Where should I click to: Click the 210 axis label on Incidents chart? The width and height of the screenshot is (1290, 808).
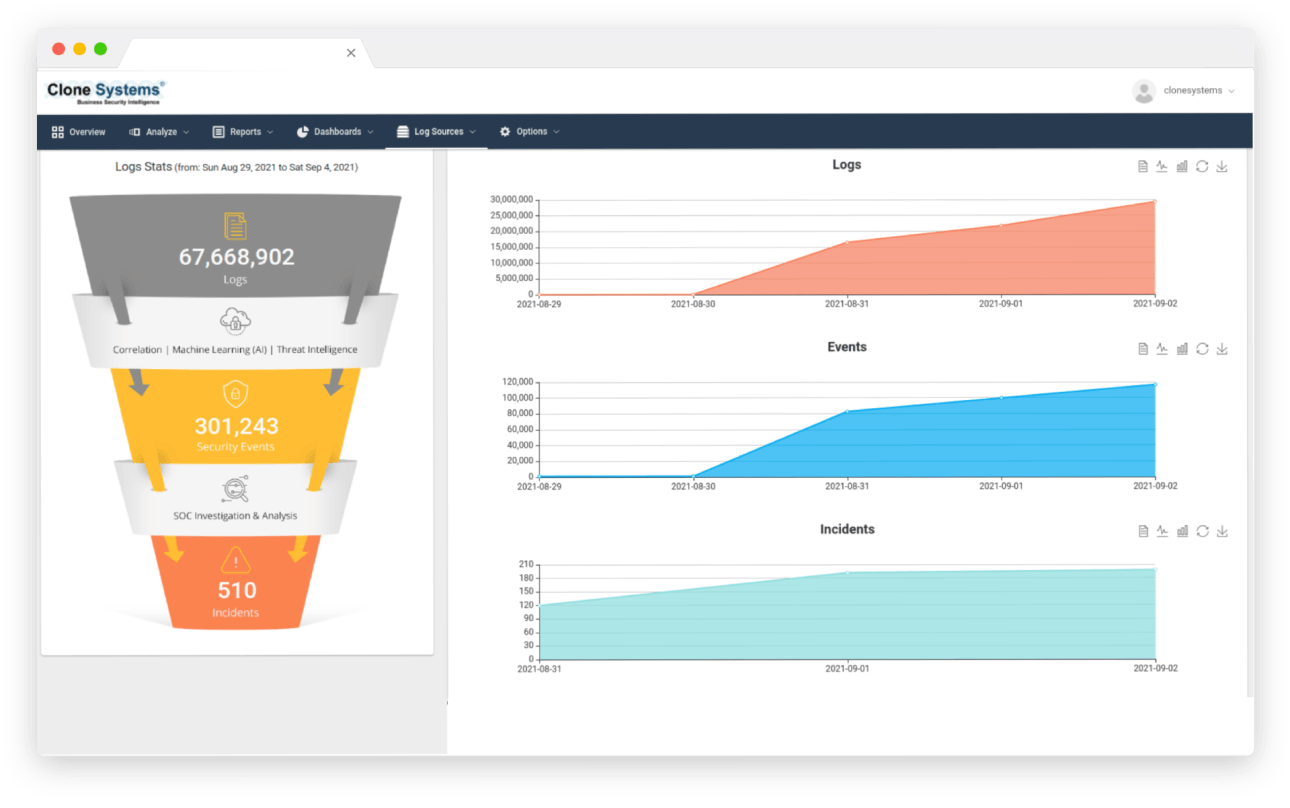(525, 564)
